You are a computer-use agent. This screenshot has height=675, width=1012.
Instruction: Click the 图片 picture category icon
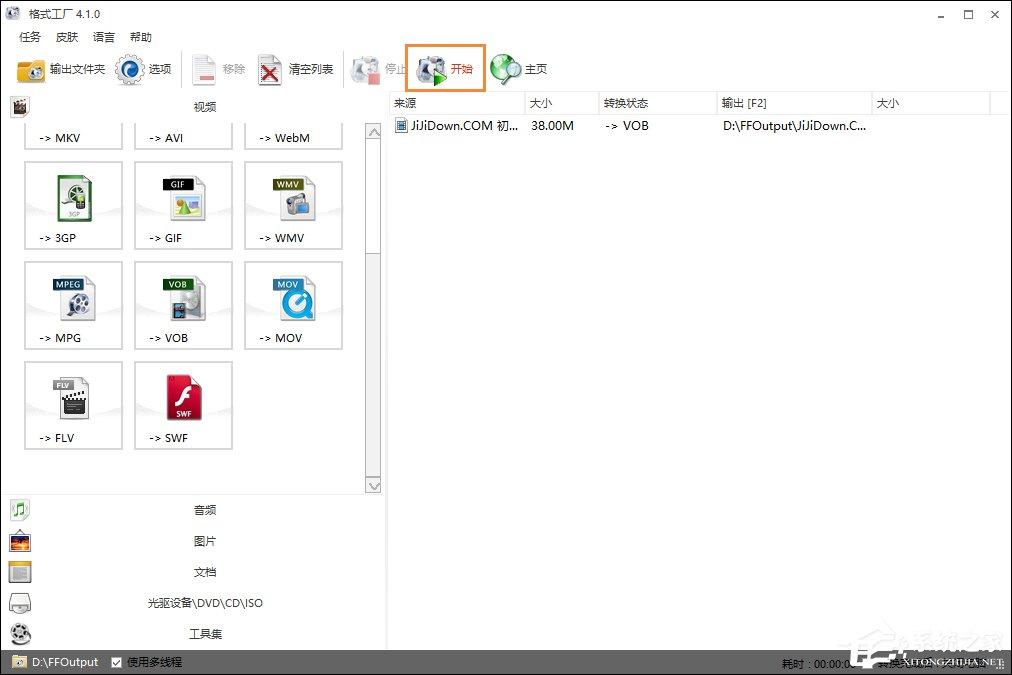[x=20, y=541]
